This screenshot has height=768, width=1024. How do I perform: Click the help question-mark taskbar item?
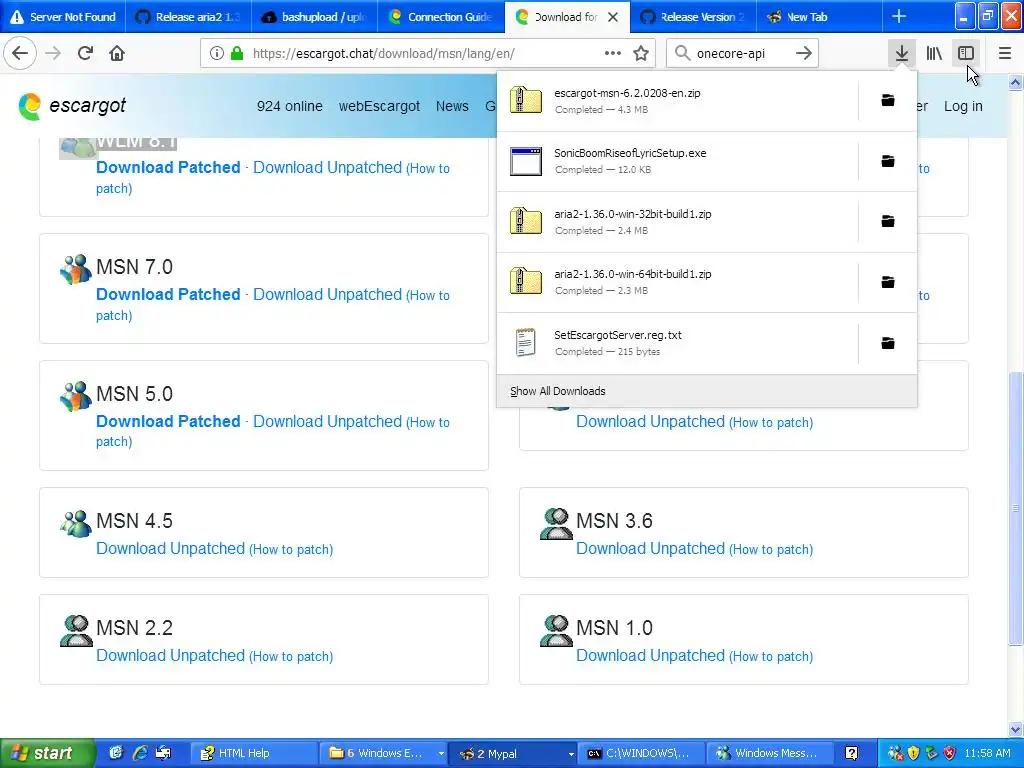[851, 753]
